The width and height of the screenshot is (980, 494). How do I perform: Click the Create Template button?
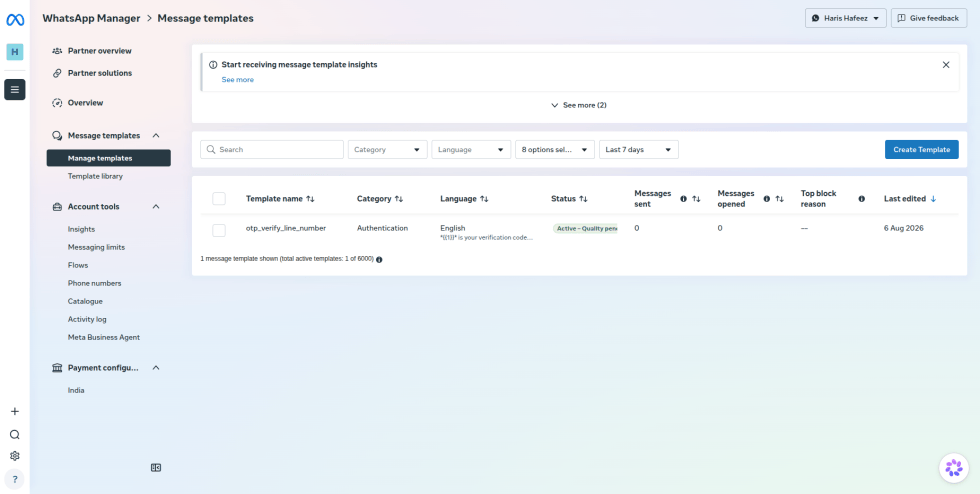tap(921, 149)
